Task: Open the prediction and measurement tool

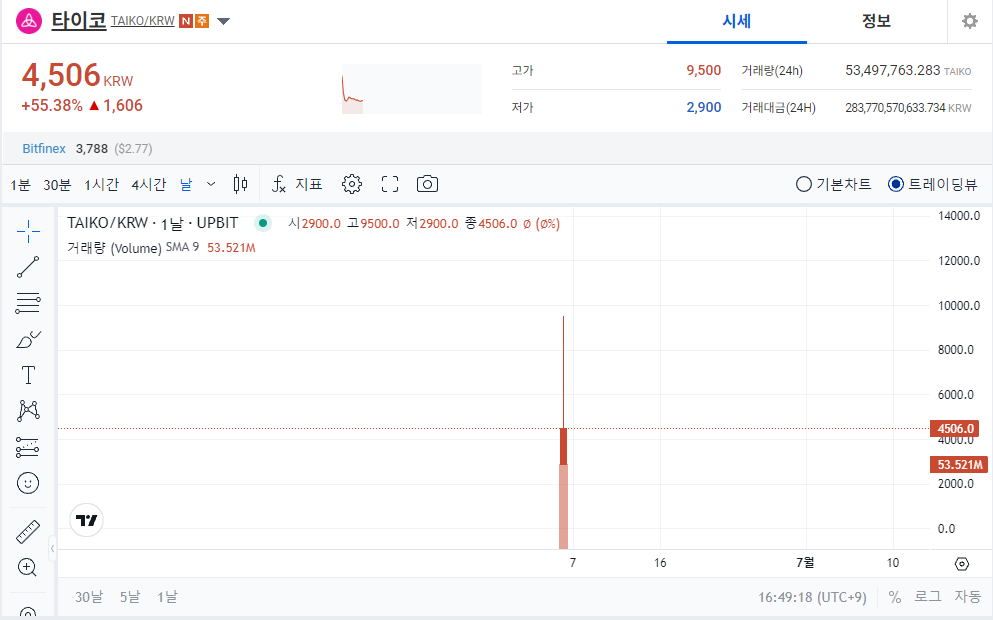Action: 27,447
